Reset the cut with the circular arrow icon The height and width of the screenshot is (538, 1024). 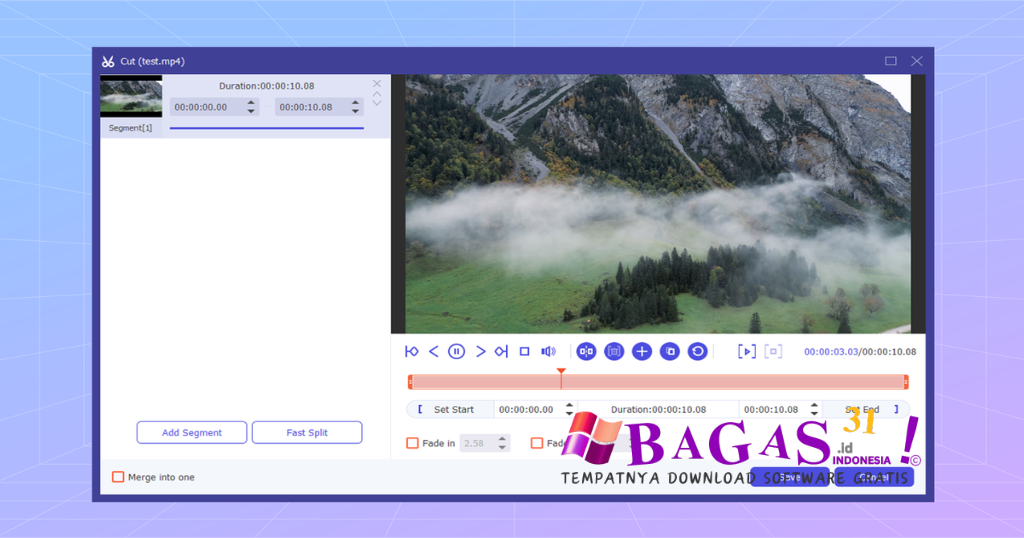tap(697, 352)
